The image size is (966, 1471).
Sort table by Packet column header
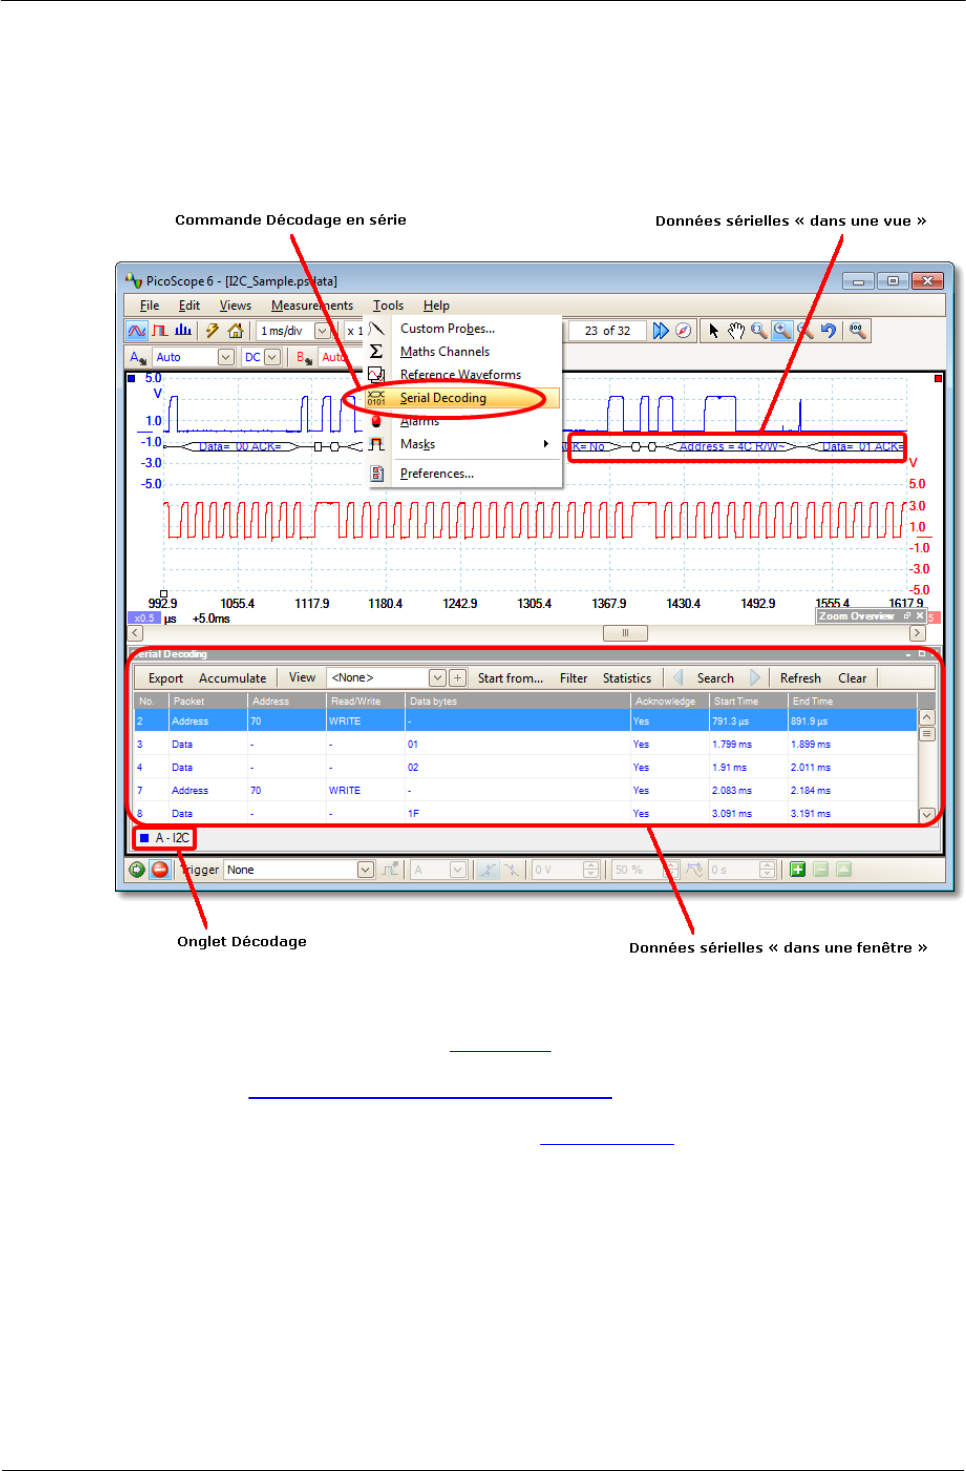[208, 701]
